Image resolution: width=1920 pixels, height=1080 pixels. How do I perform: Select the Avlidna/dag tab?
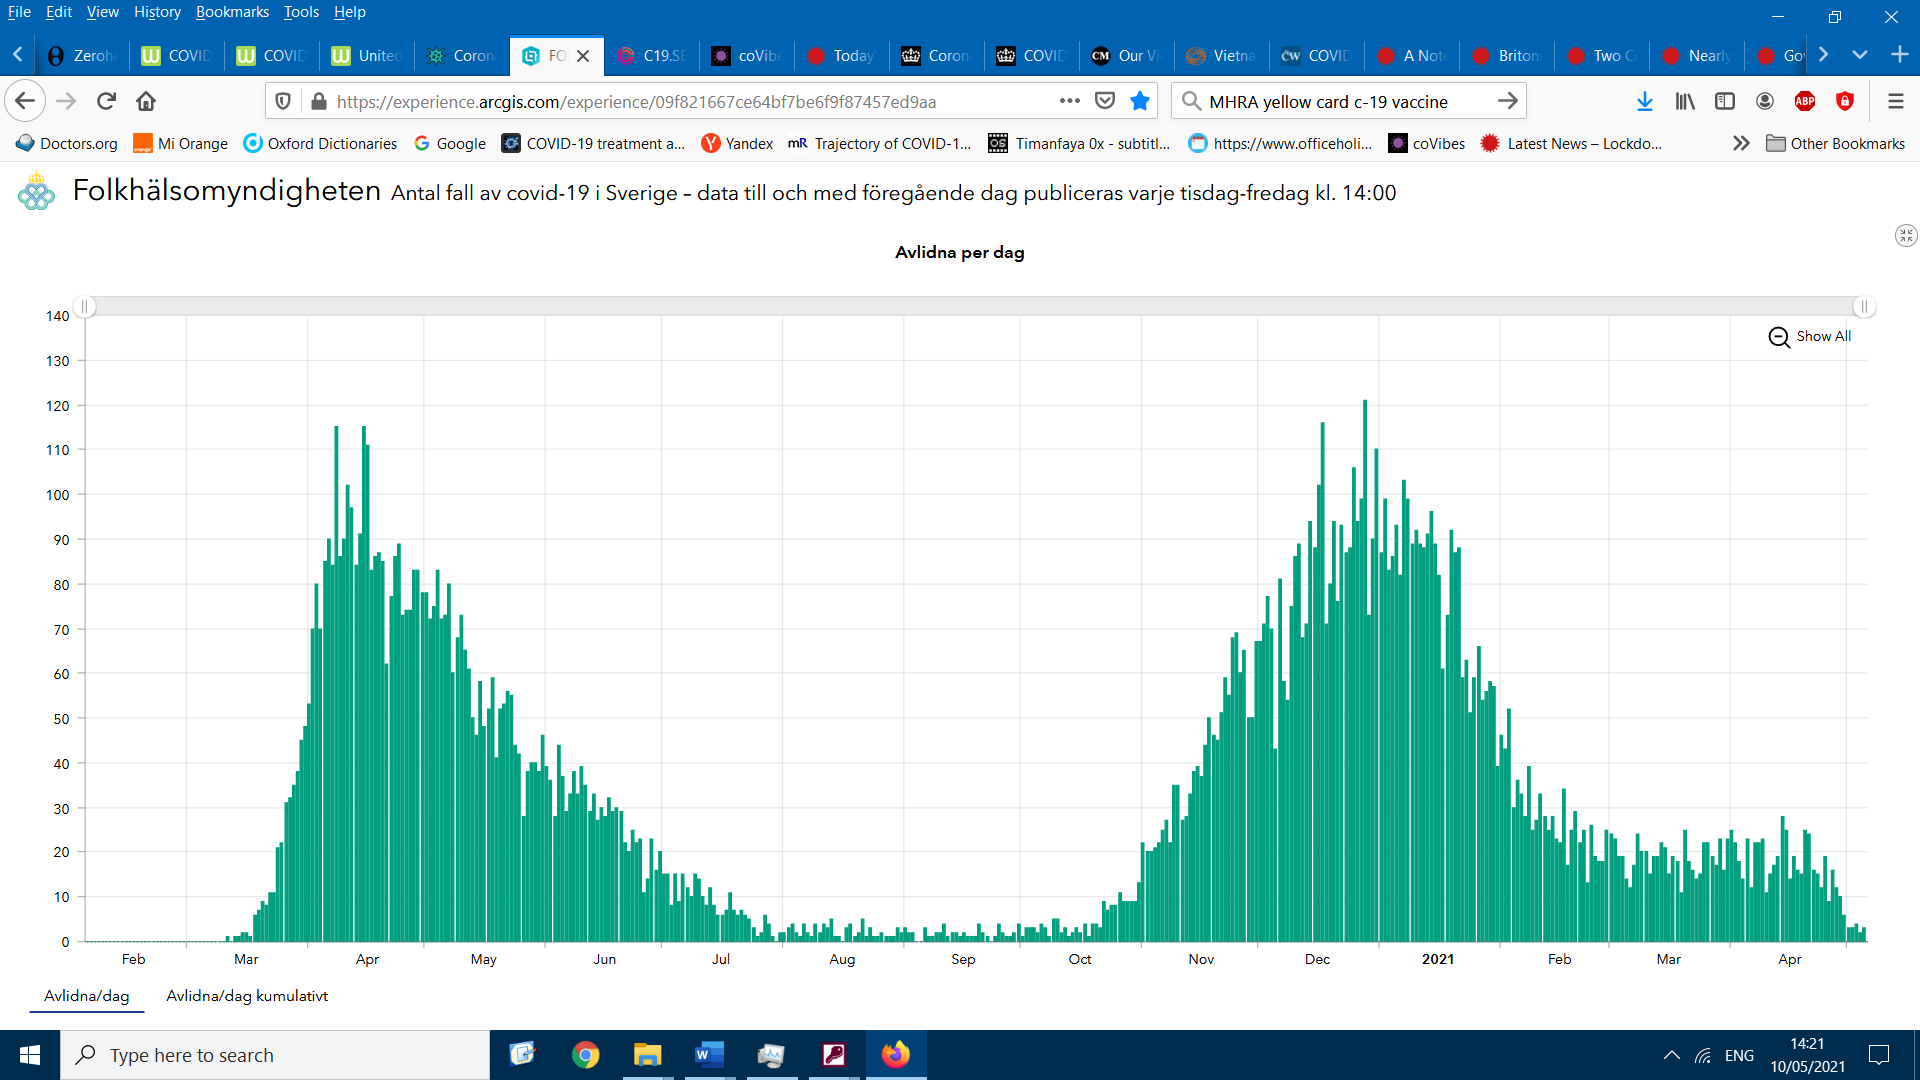[87, 996]
